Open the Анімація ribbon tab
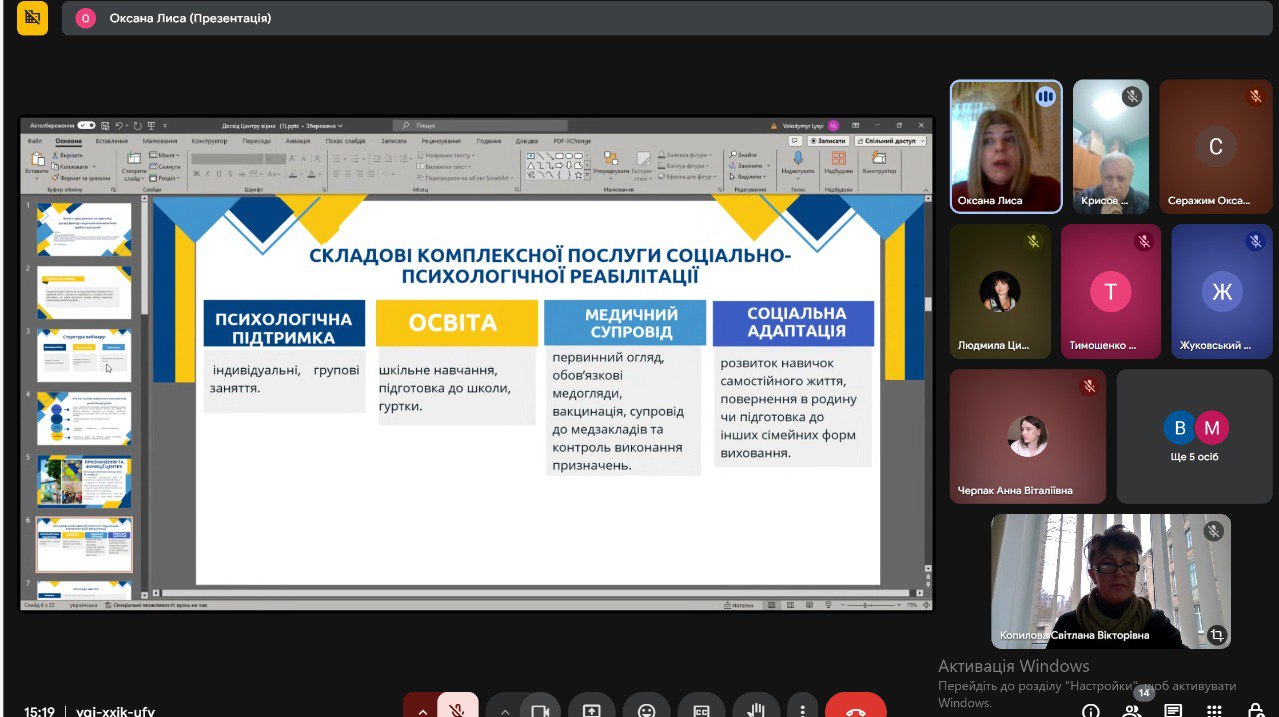The width and height of the screenshot is (1279, 717). [298, 141]
